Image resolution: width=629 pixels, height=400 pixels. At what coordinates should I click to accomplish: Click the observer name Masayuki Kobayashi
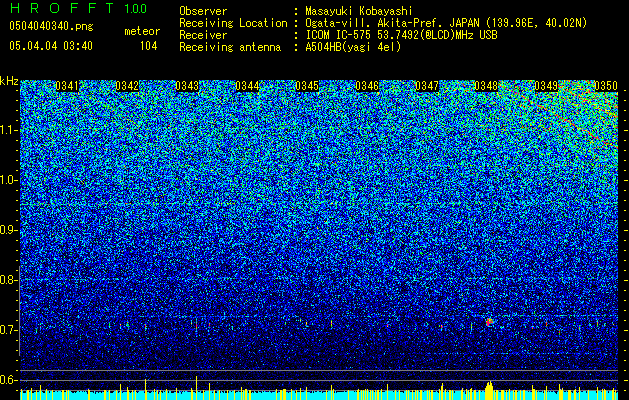pyautogui.click(x=359, y=11)
